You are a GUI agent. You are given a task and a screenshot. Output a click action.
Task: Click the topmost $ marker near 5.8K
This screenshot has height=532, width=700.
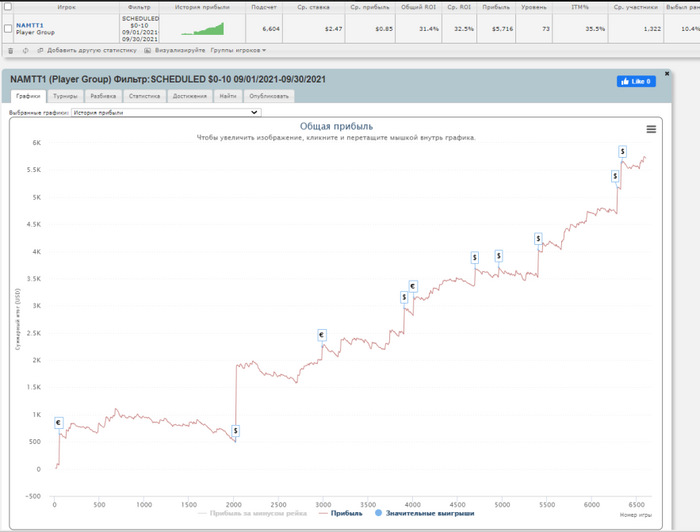click(622, 152)
